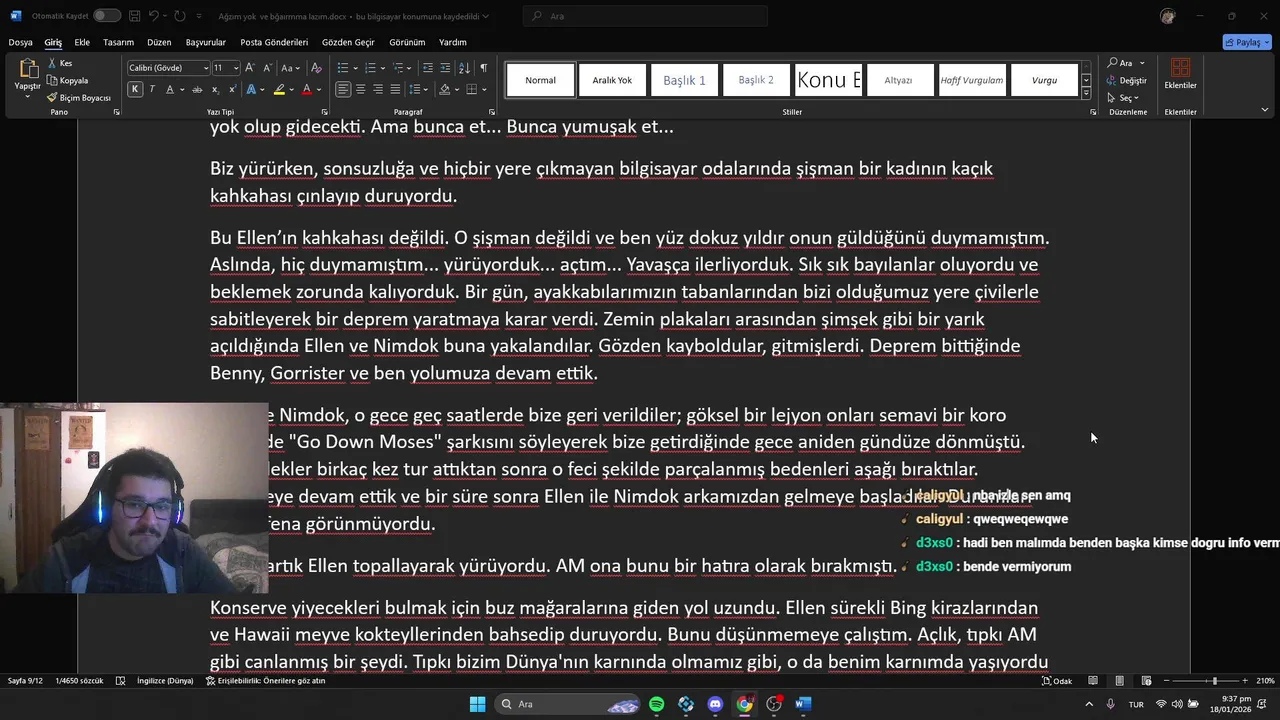Viewport: 1280px width, 720px height.
Task: Click the Paylaş share button
Action: point(1247,42)
